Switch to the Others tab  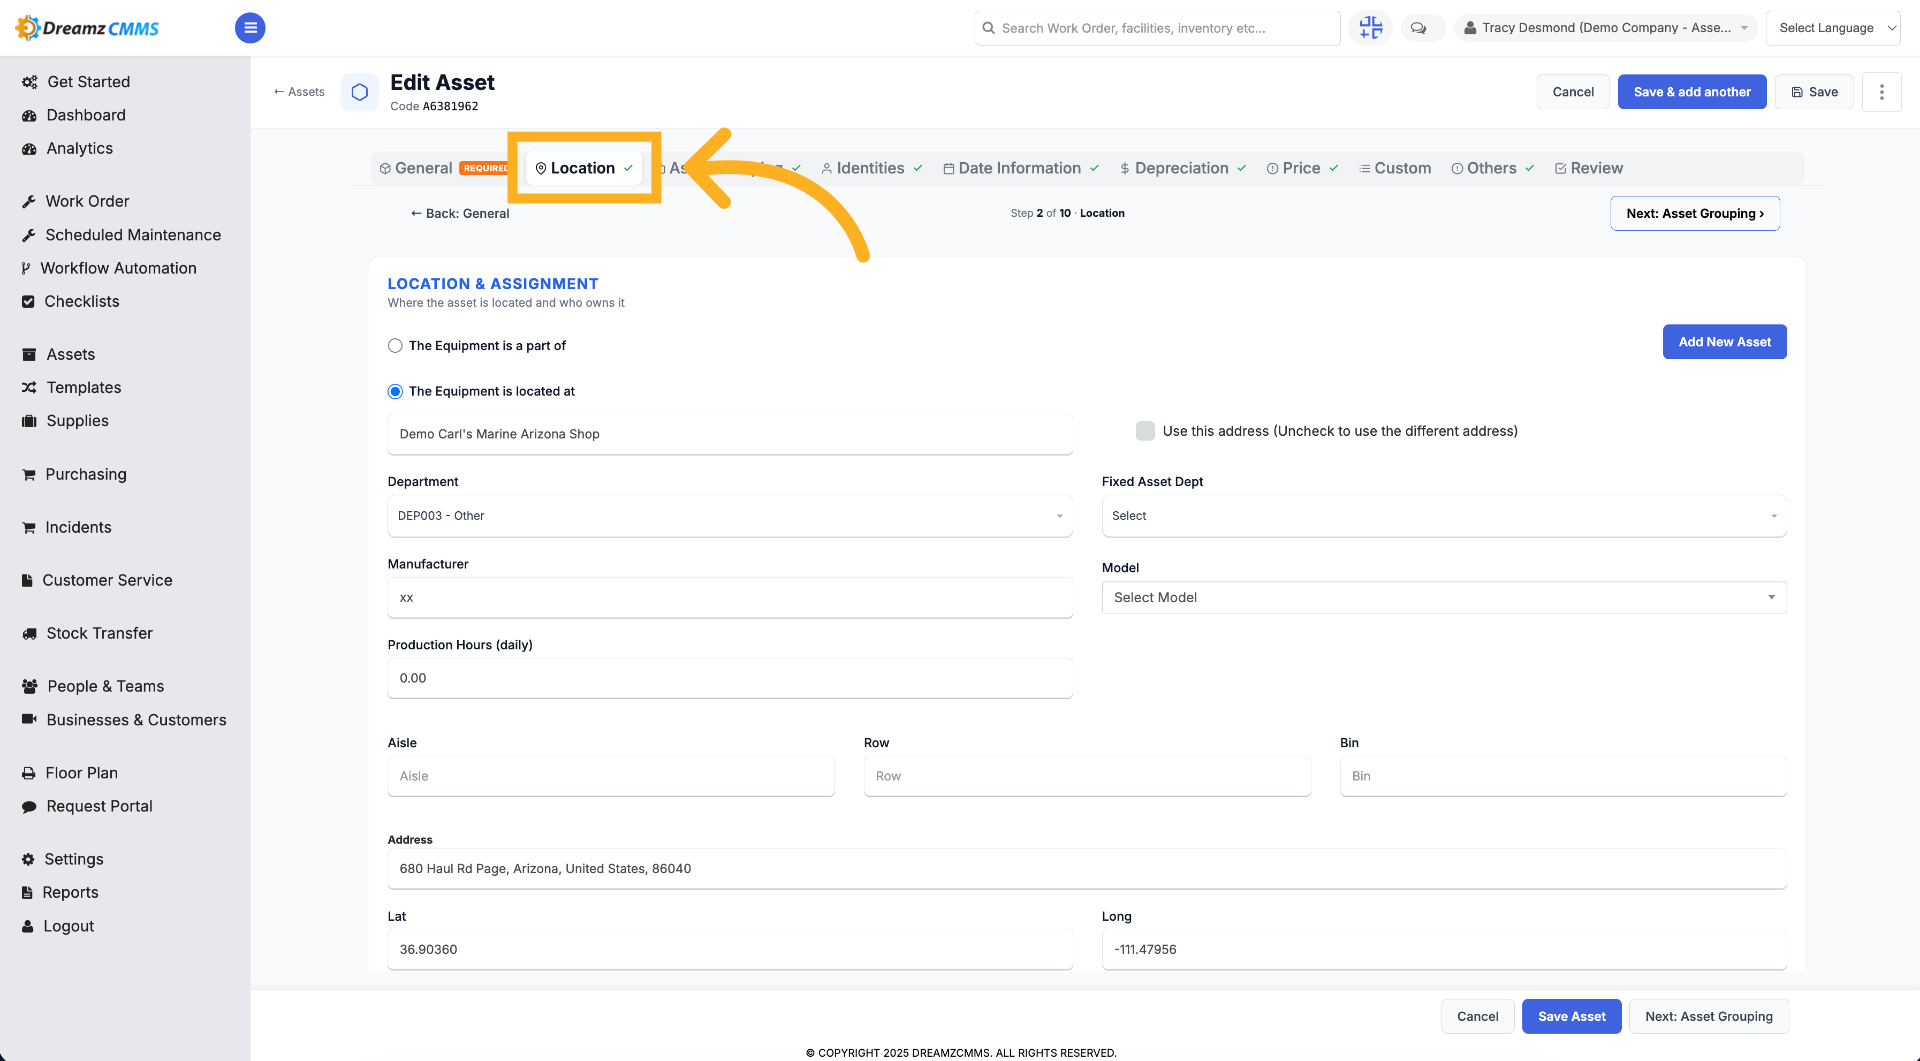[1492, 168]
